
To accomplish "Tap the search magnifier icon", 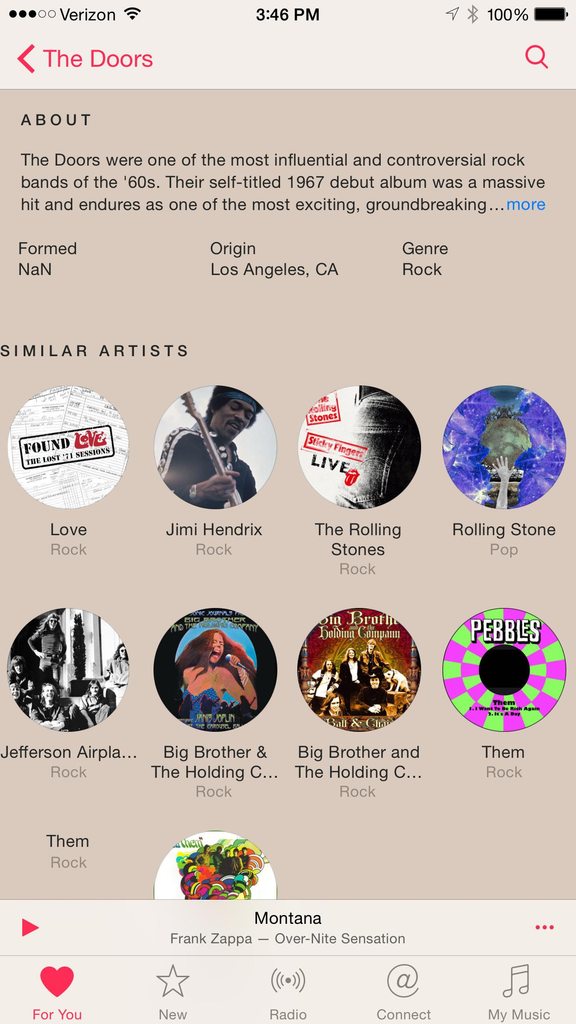I will click(x=536, y=57).
